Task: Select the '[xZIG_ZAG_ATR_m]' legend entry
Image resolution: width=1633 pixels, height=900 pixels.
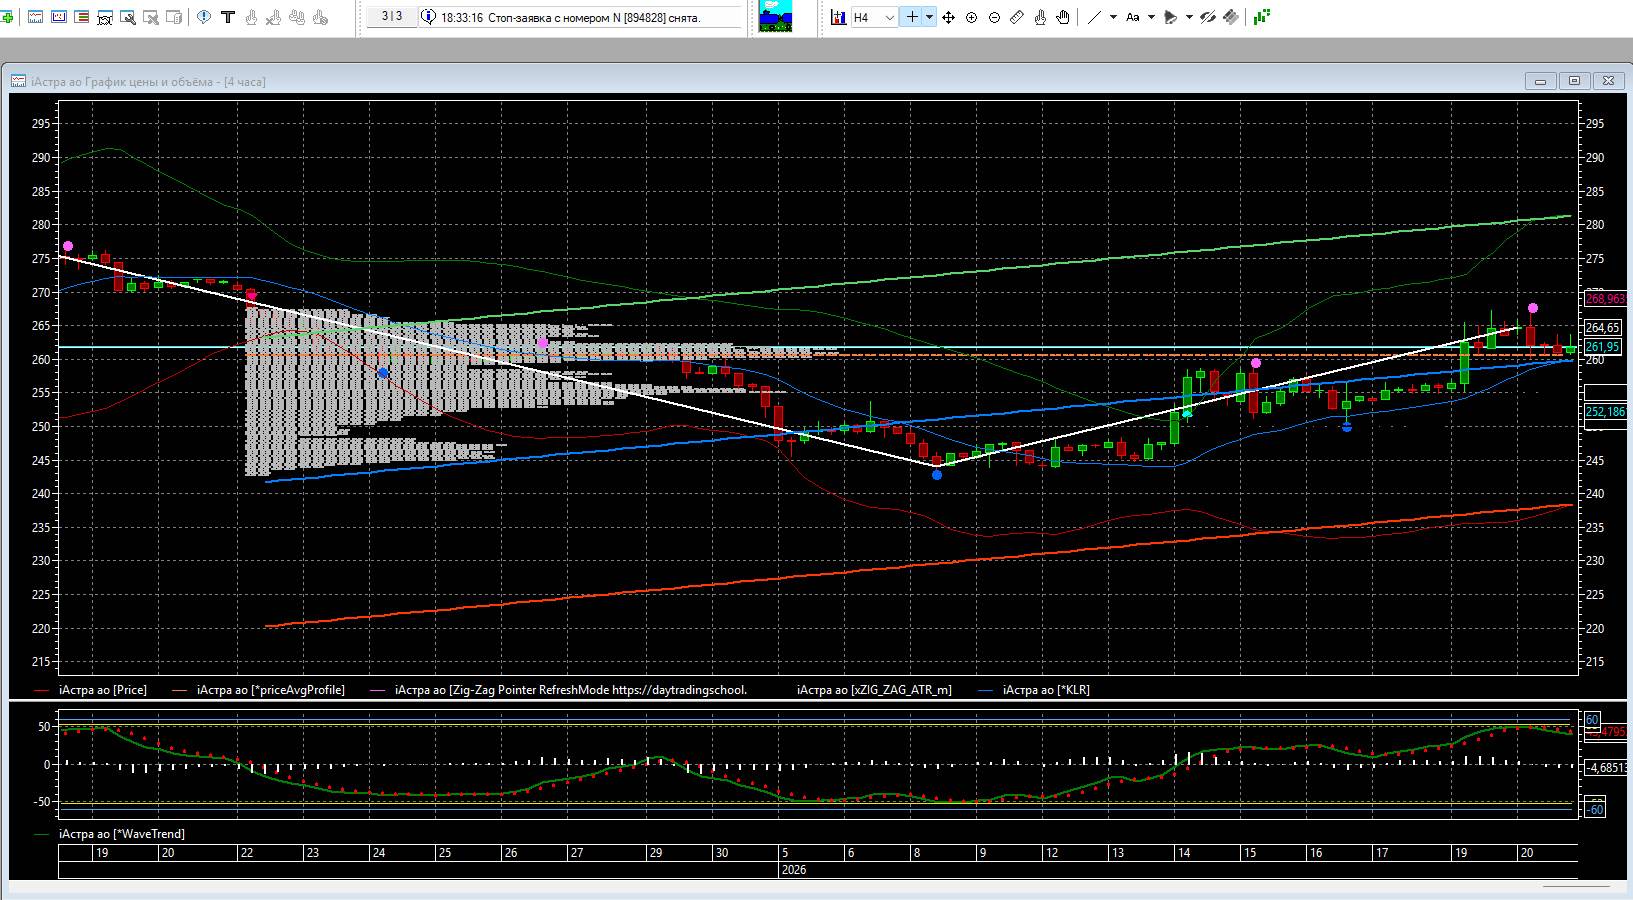Action: tap(874, 690)
